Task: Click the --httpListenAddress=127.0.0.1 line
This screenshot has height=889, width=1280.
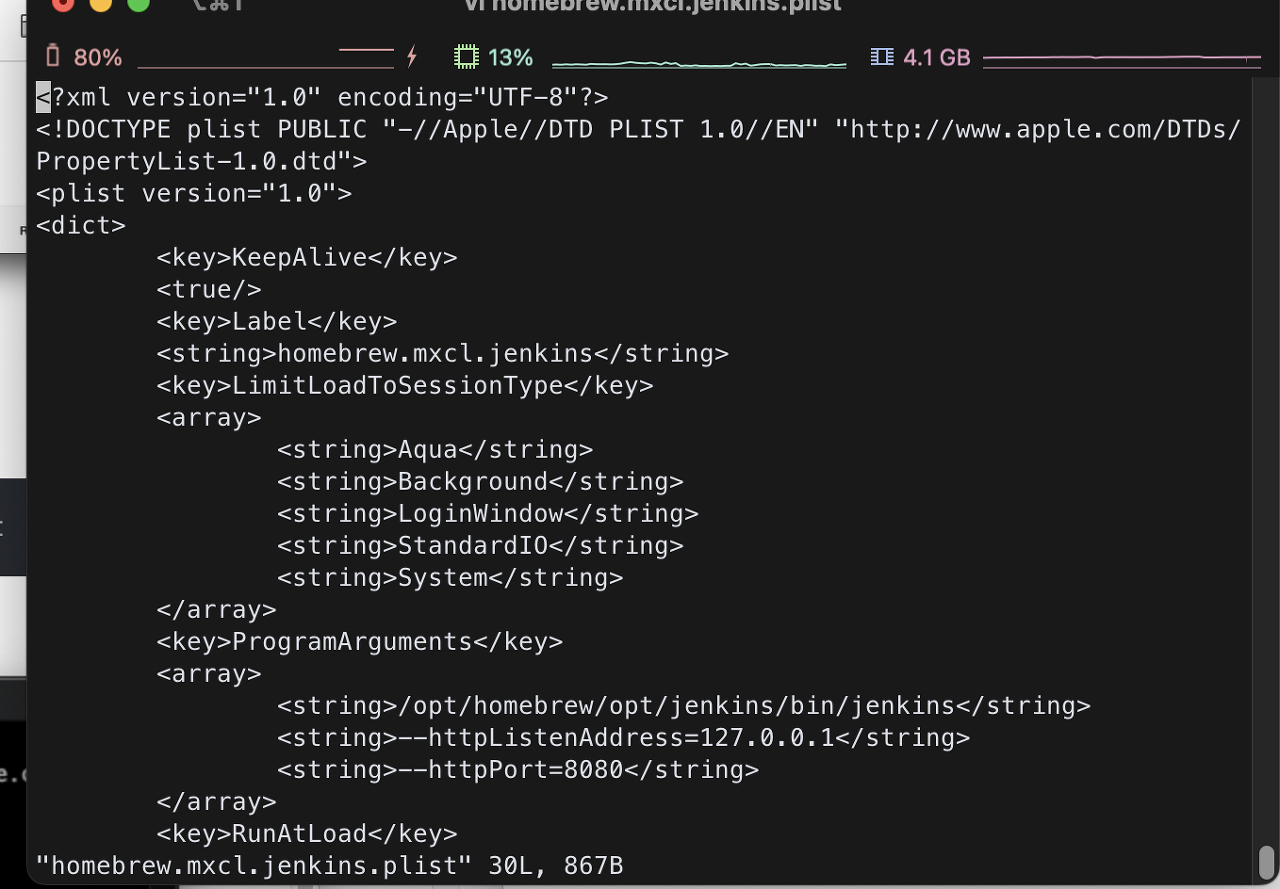Action: [x=623, y=737]
